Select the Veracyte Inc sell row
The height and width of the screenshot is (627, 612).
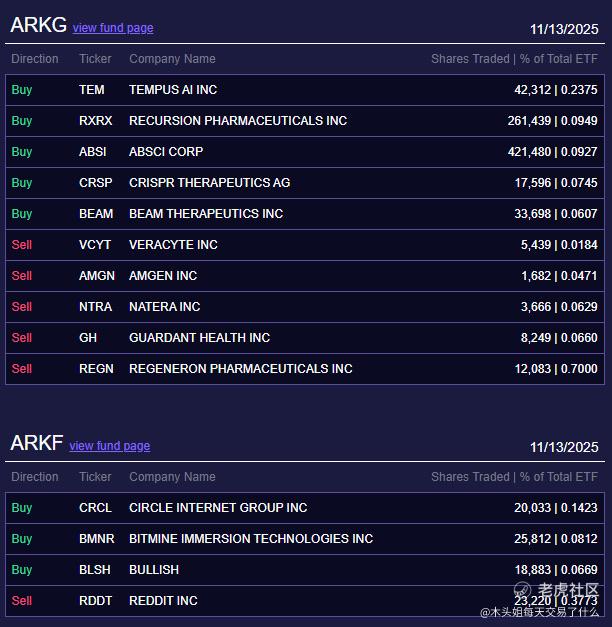pos(173,245)
